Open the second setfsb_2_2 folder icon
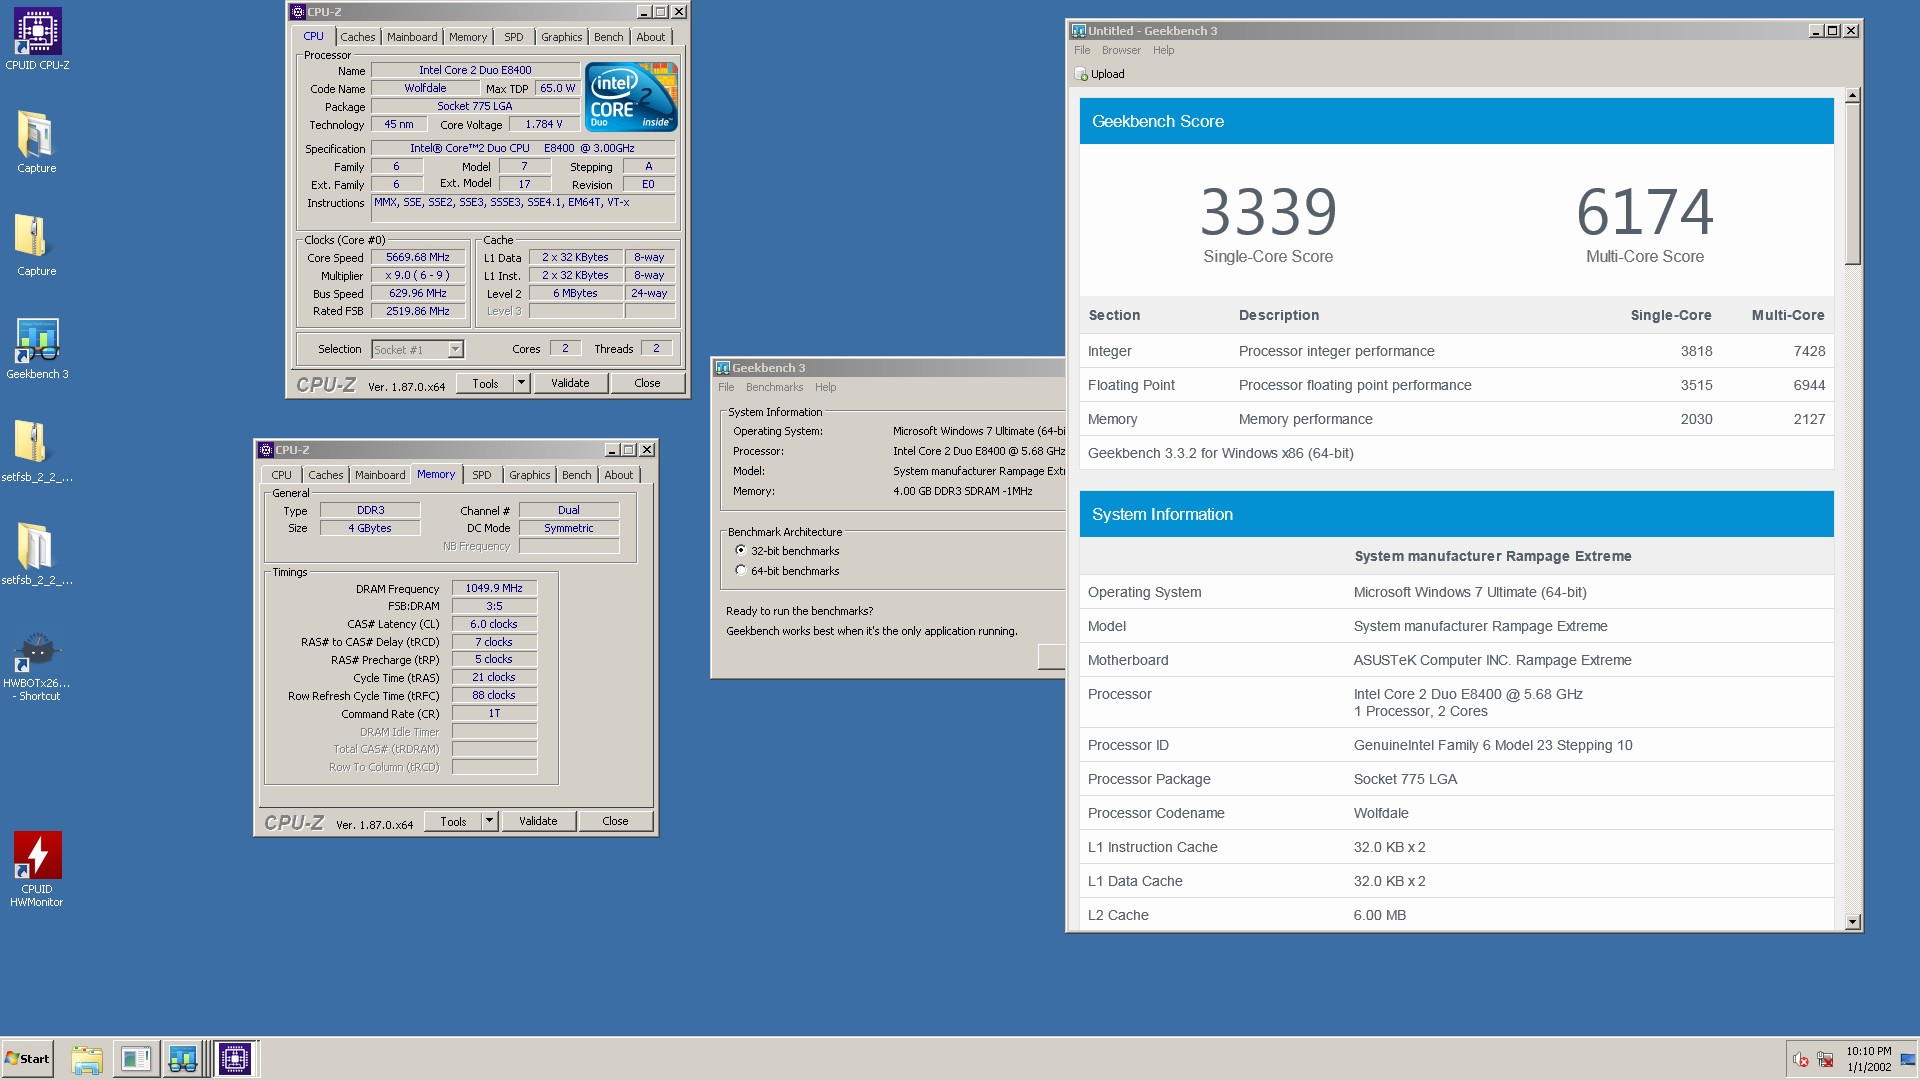This screenshot has height=1080, width=1920. pos(36,546)
